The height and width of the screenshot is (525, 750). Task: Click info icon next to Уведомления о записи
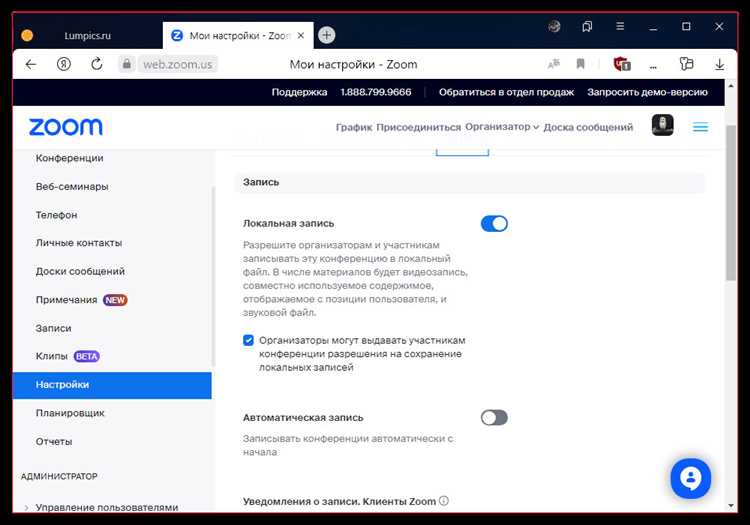click(444, 501)
